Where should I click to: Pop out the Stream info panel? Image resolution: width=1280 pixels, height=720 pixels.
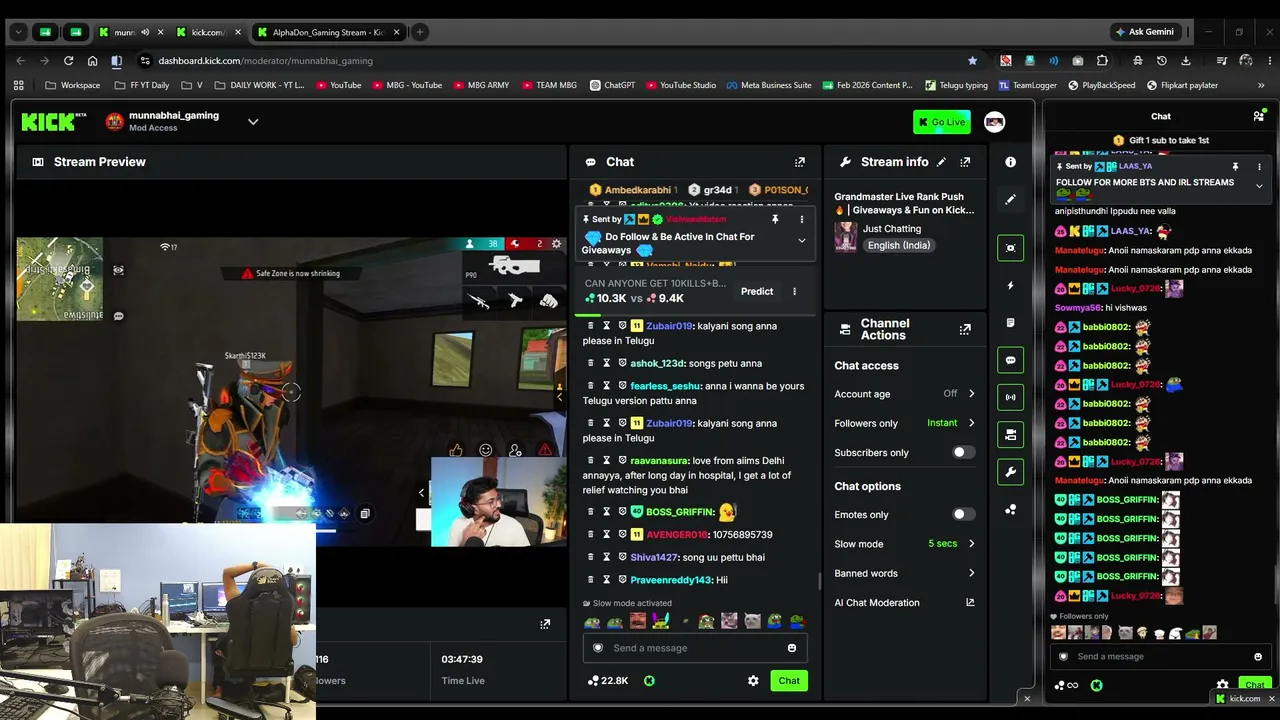(x=965, y=162)
